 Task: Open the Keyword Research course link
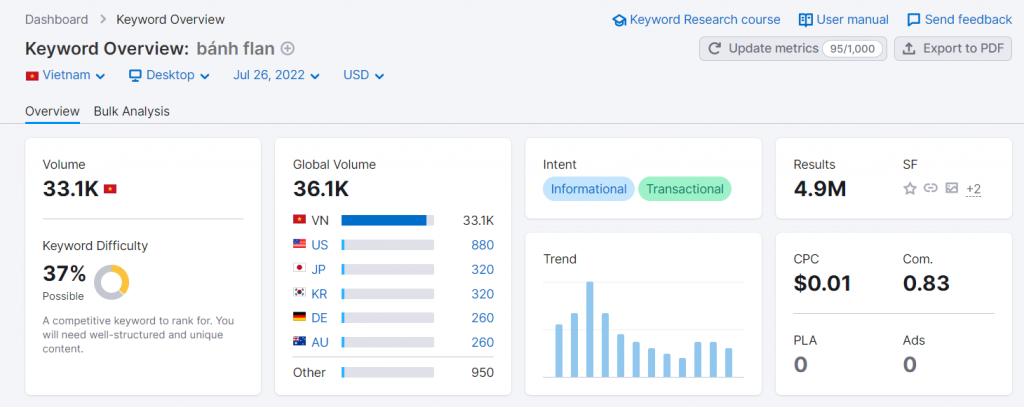pos(696,20)
